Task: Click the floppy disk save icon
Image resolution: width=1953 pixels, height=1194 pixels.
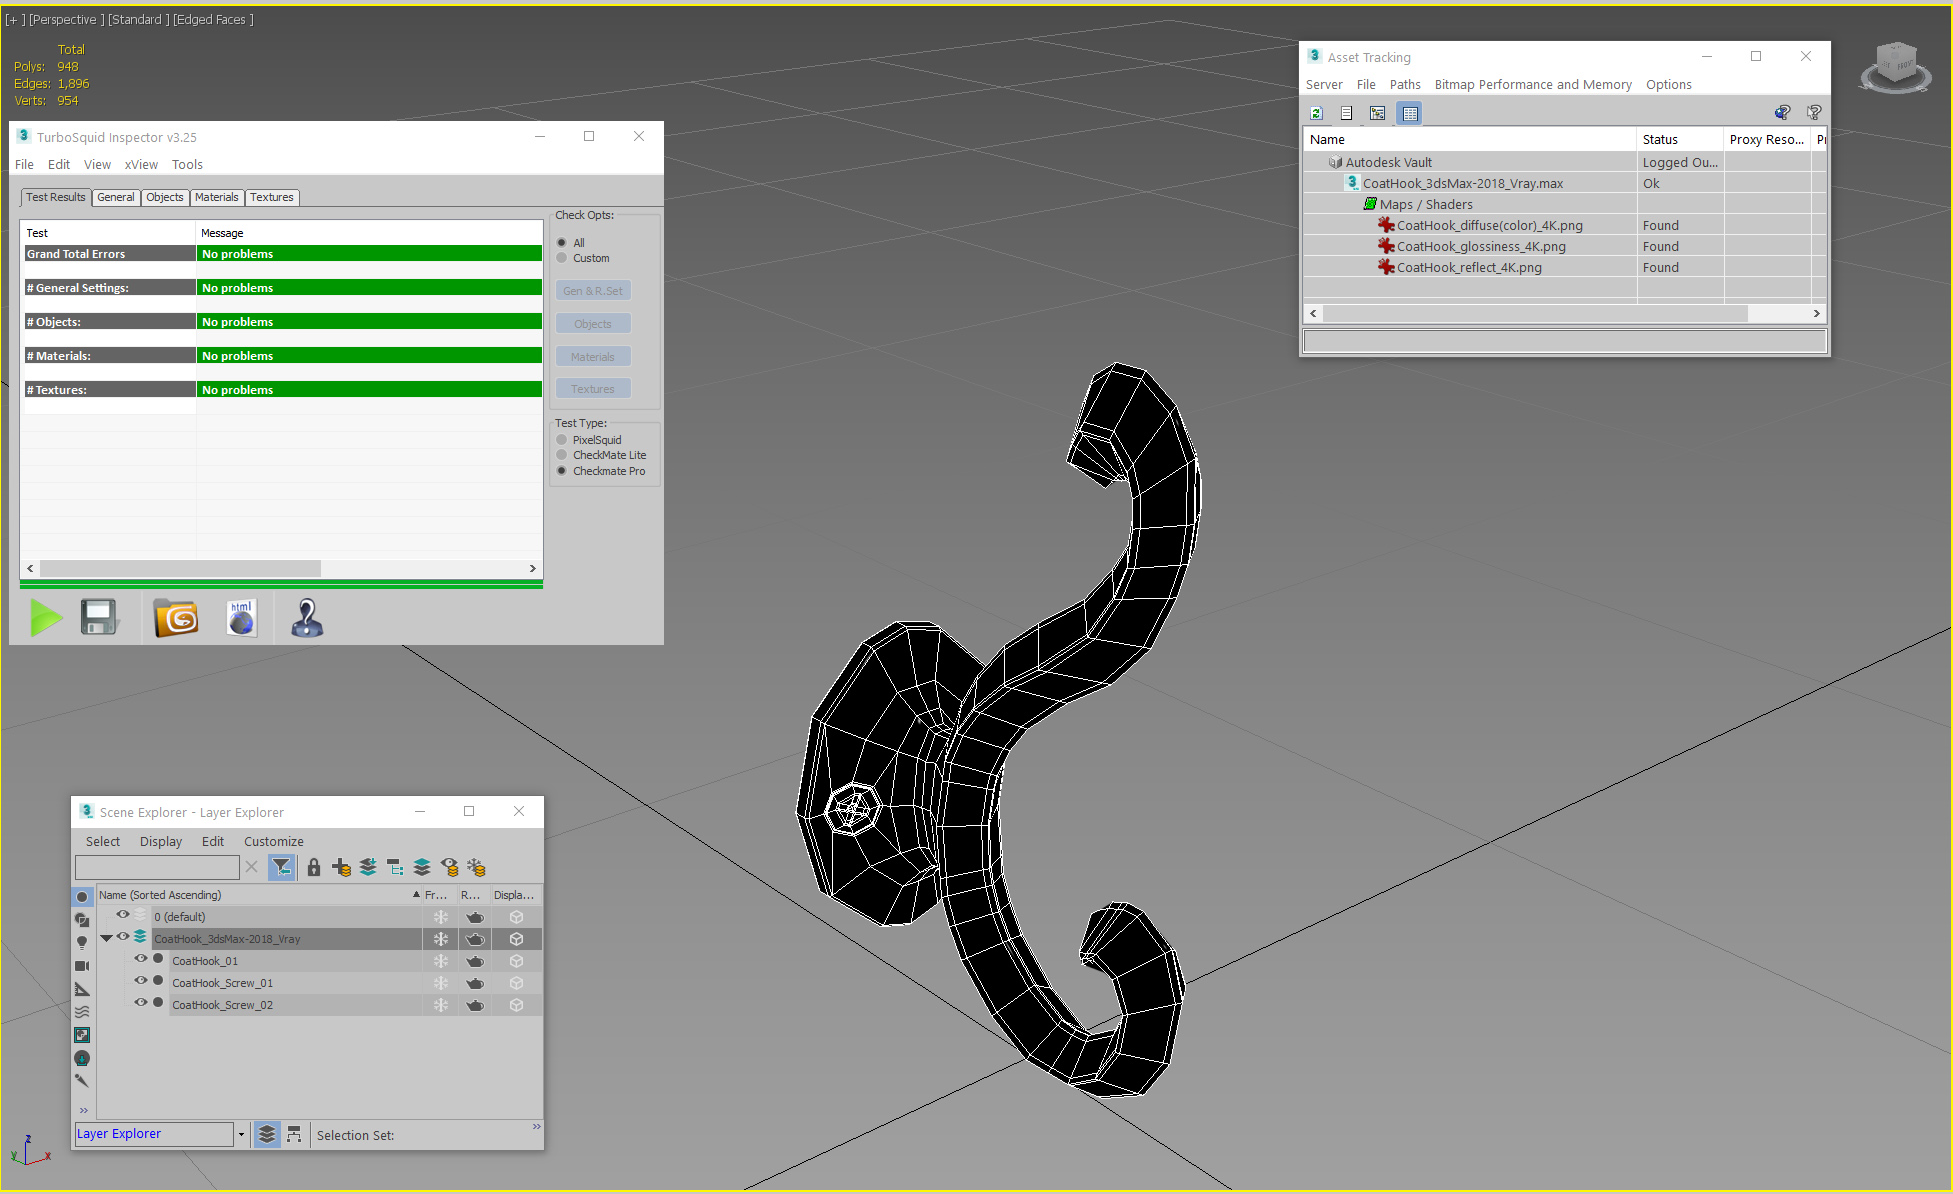Action: click(99, 618)
